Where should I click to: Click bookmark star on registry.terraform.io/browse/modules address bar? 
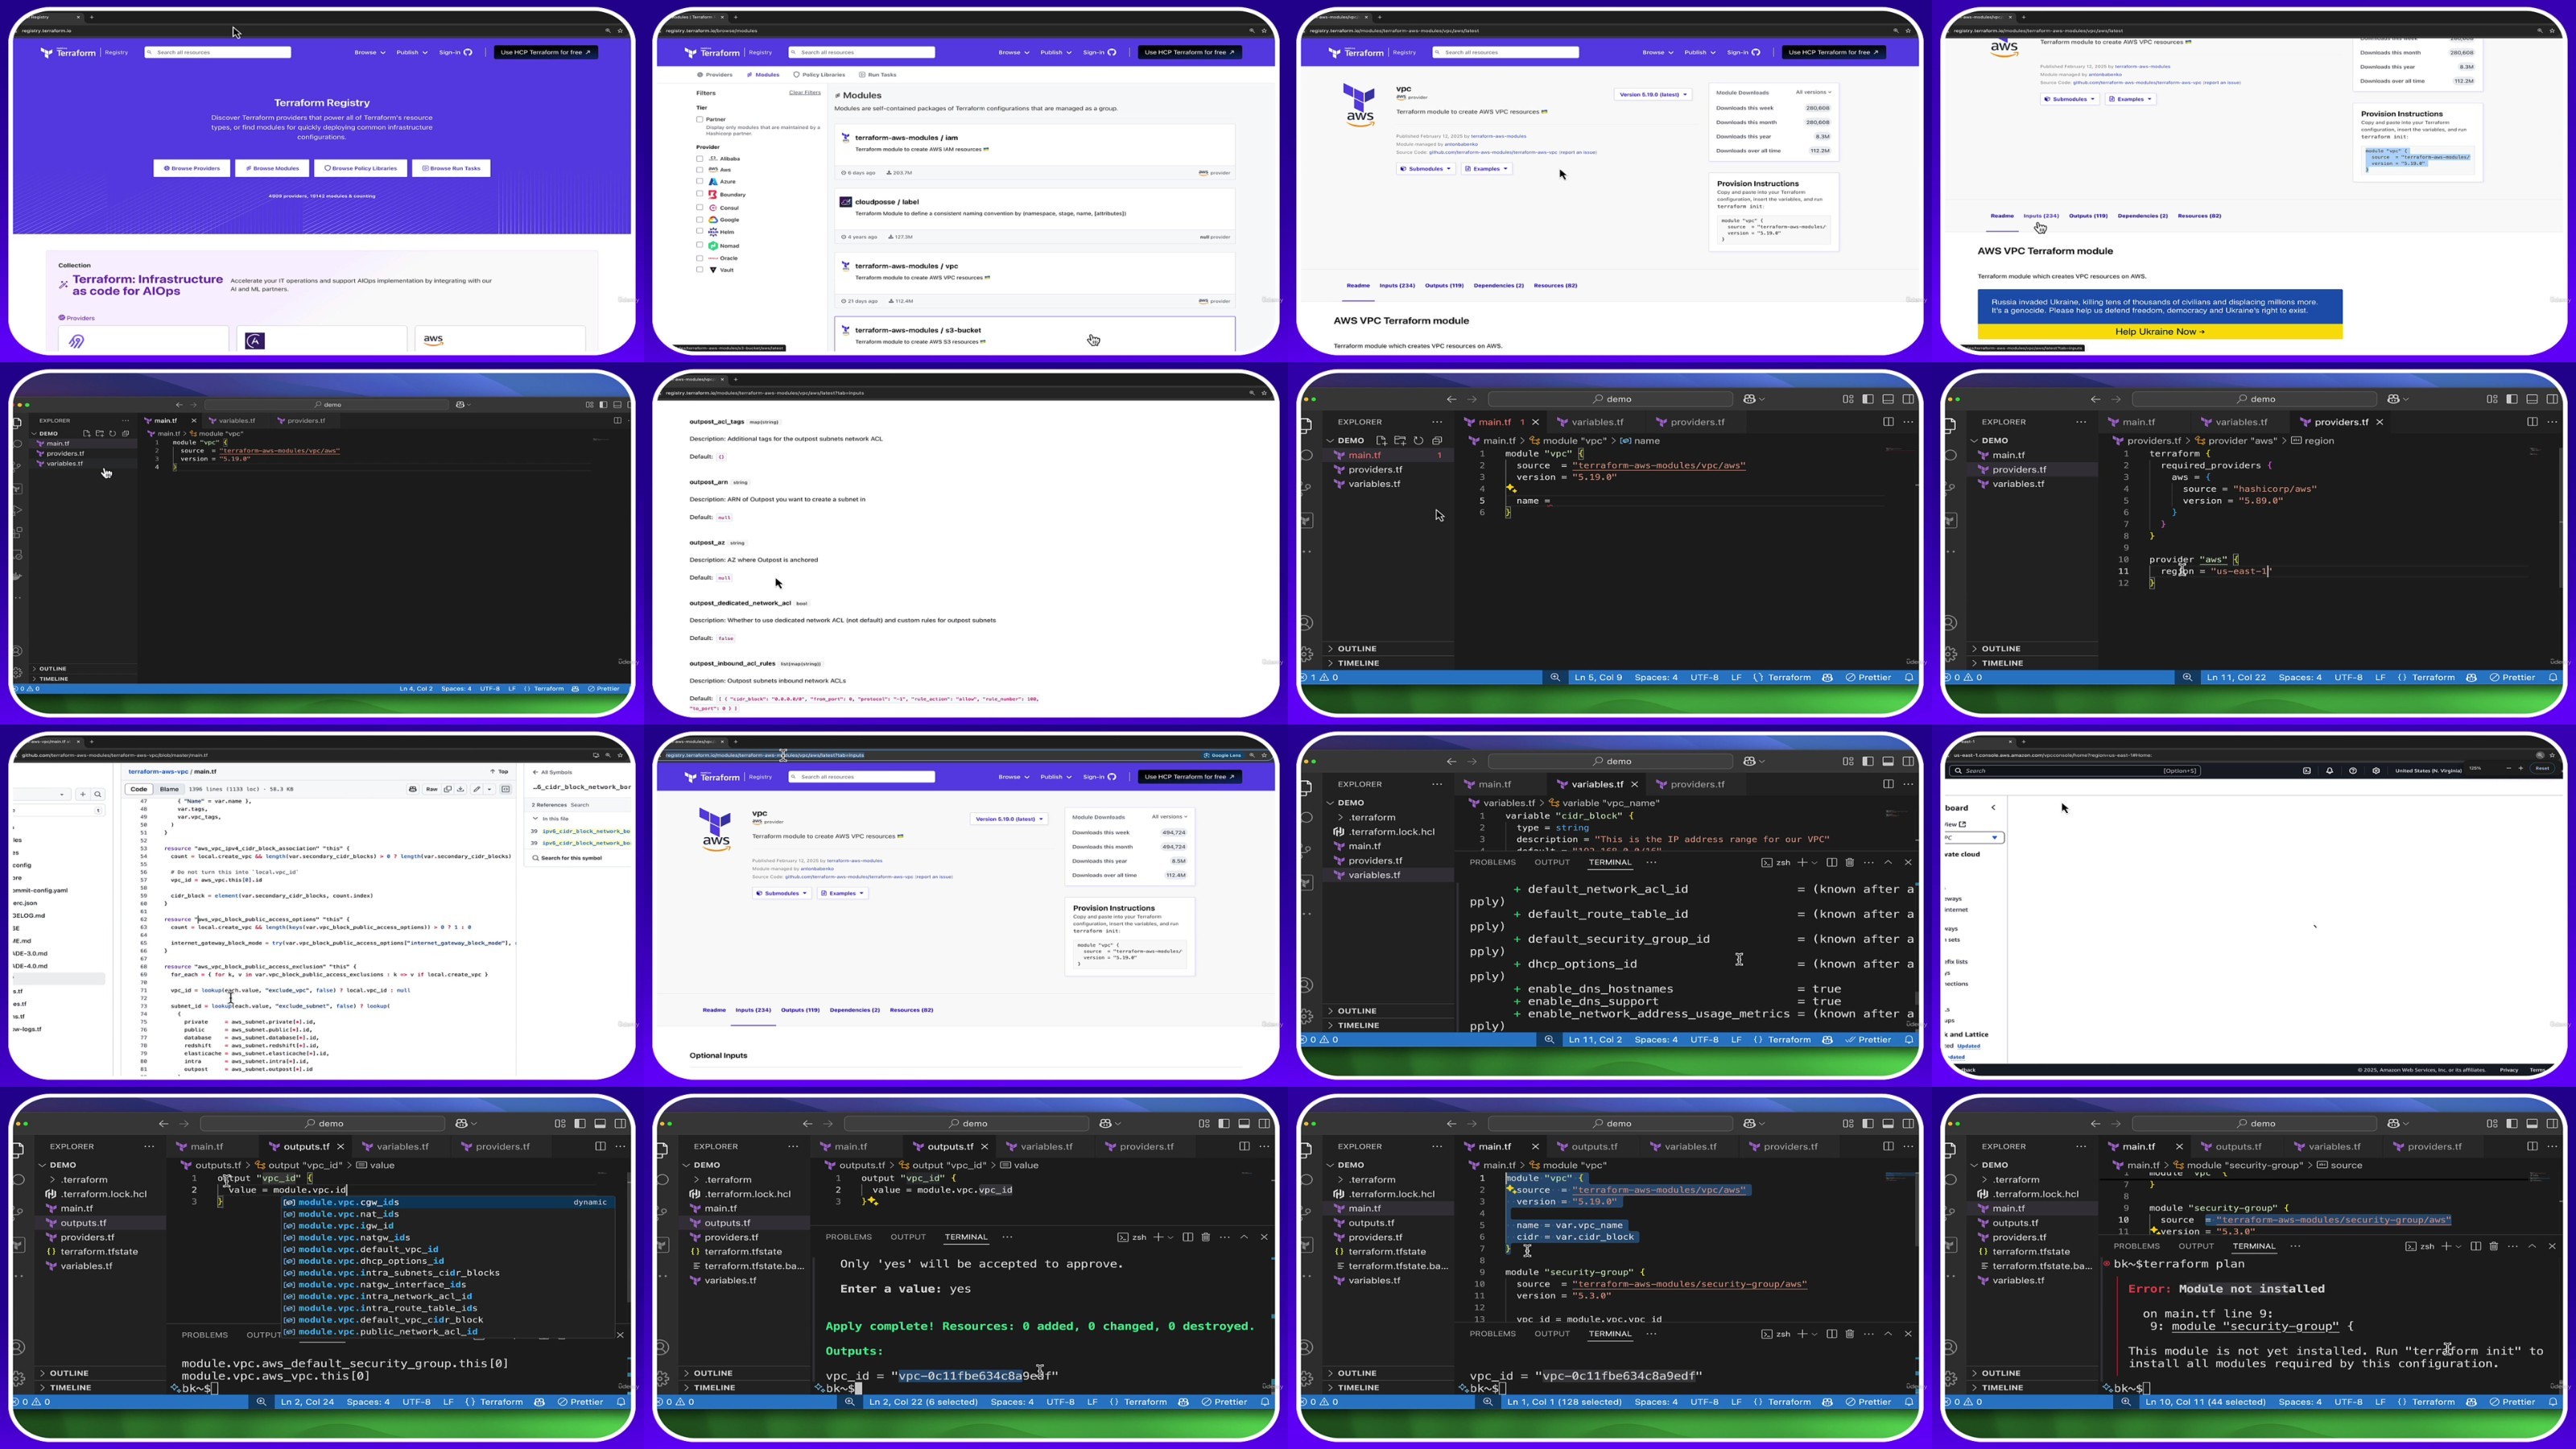1264,30
